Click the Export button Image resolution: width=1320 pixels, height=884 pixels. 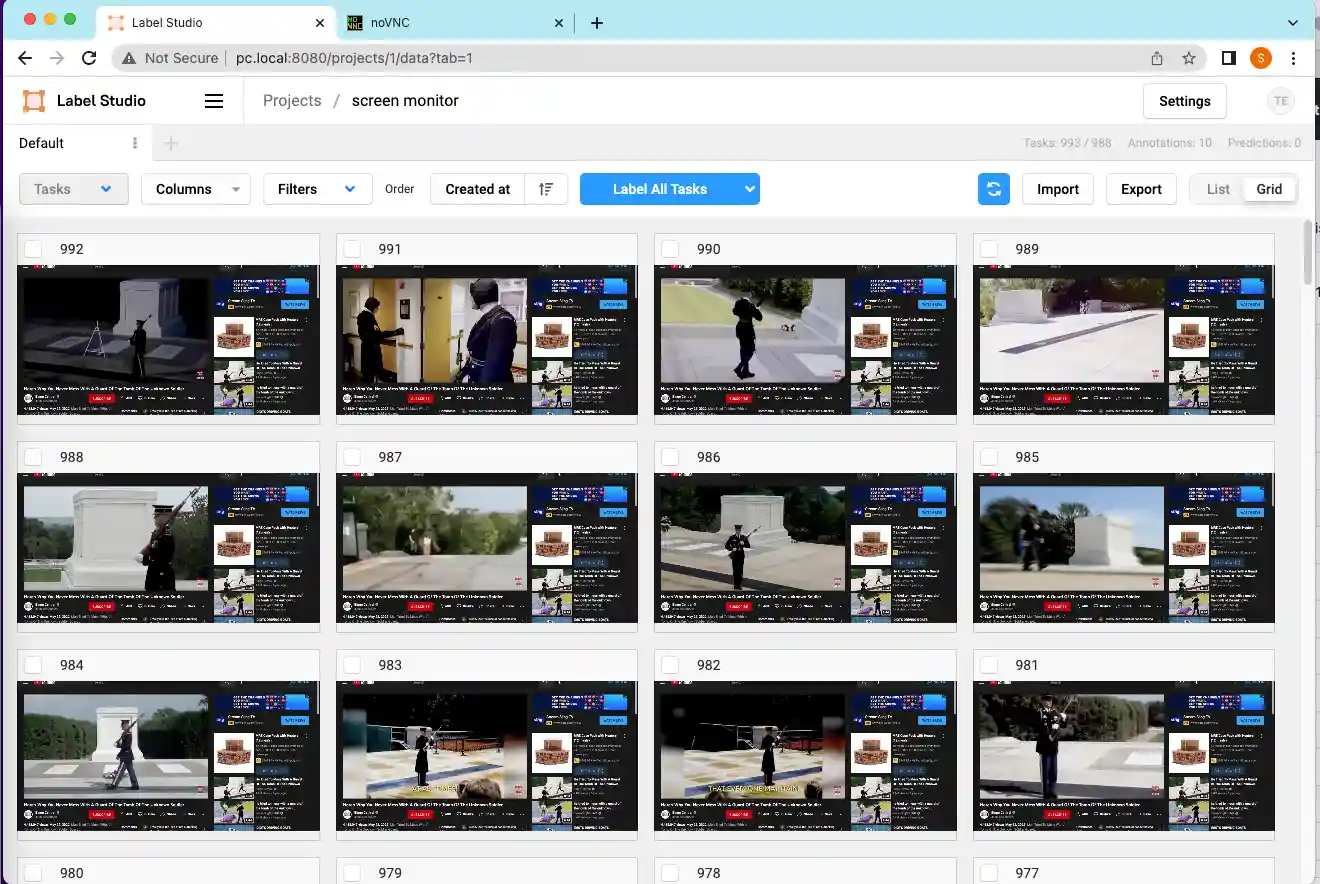pos(1141,189)
